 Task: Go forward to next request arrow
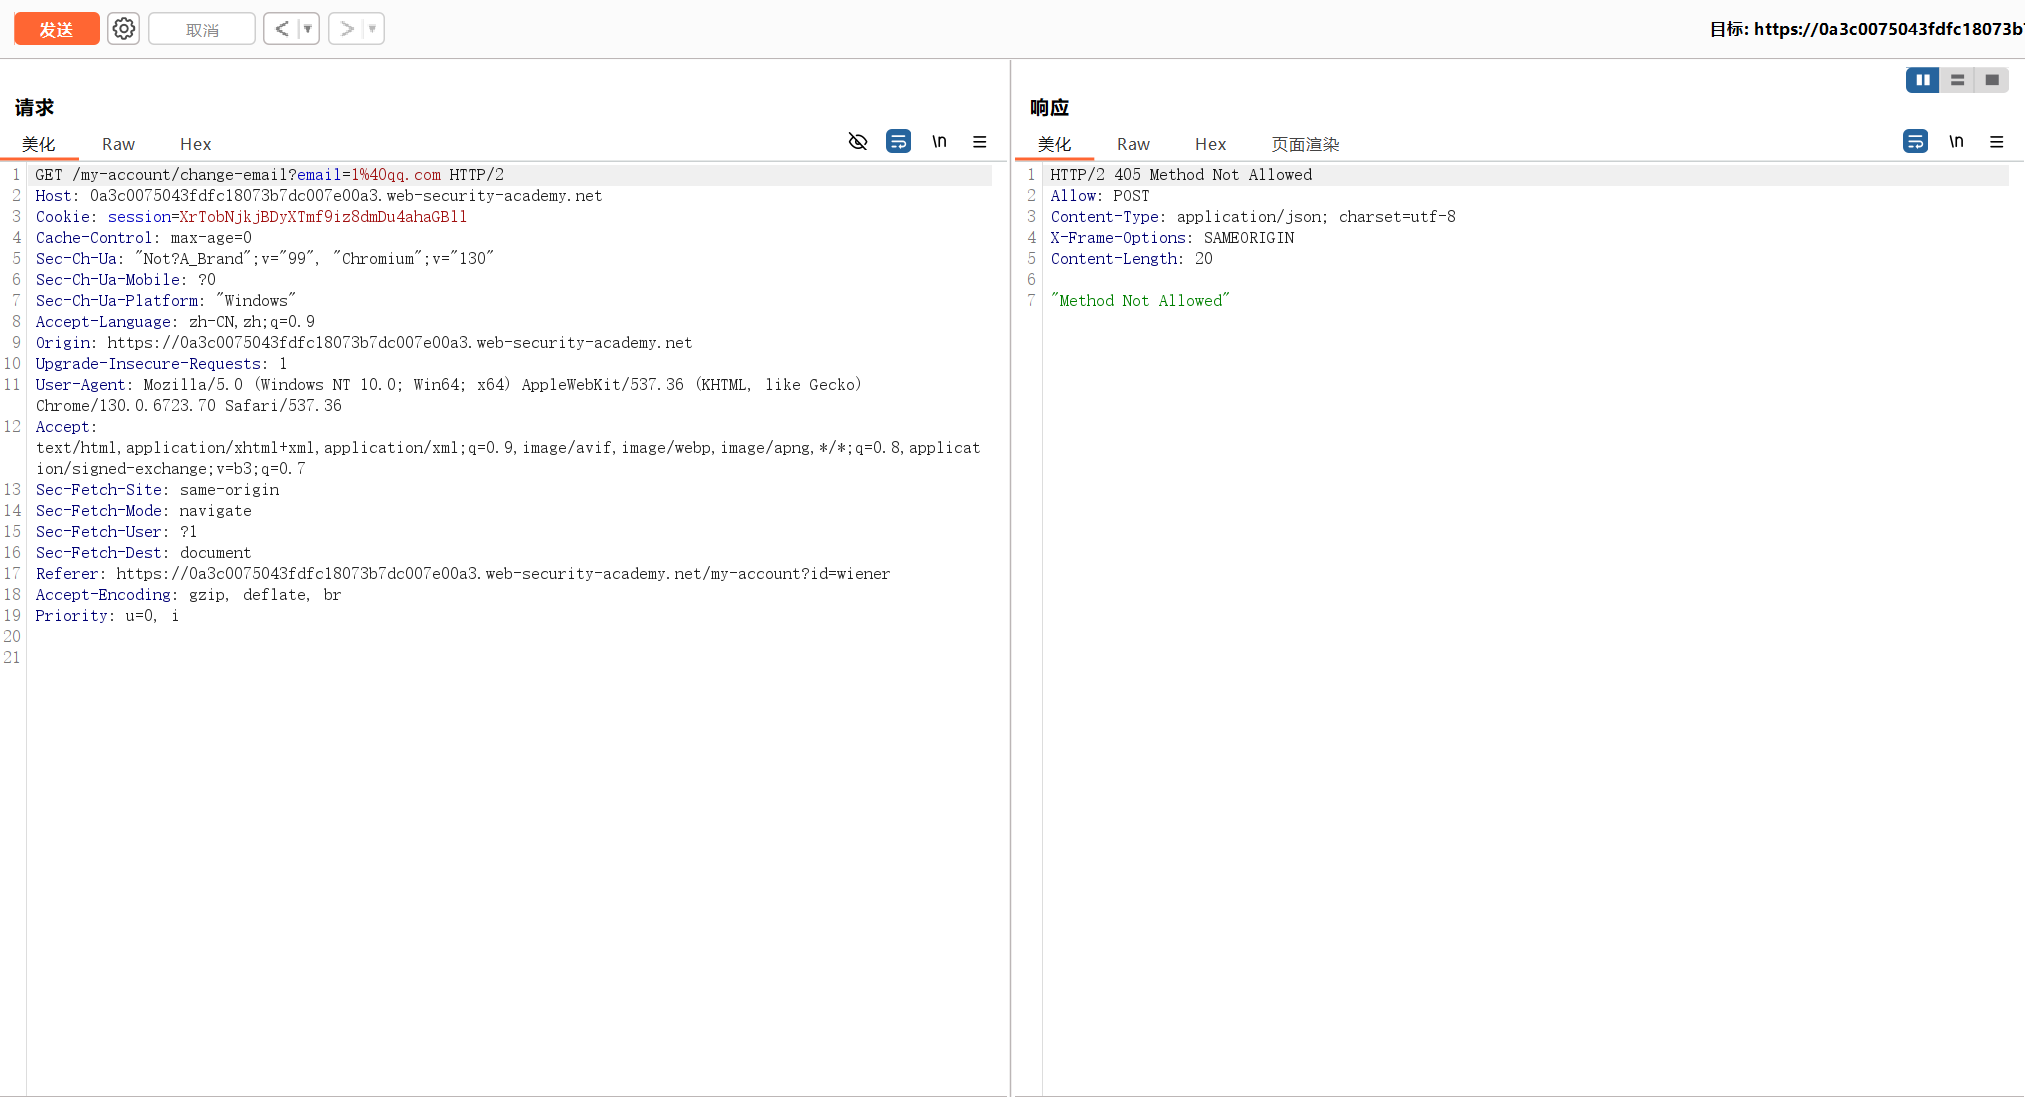click(346, 29)
